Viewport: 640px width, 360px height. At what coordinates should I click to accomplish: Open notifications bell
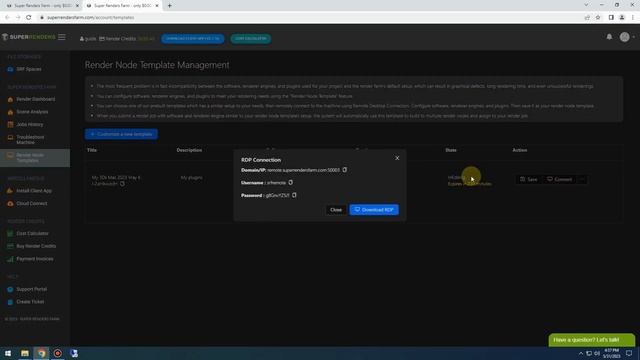click(x=609, y=37)
